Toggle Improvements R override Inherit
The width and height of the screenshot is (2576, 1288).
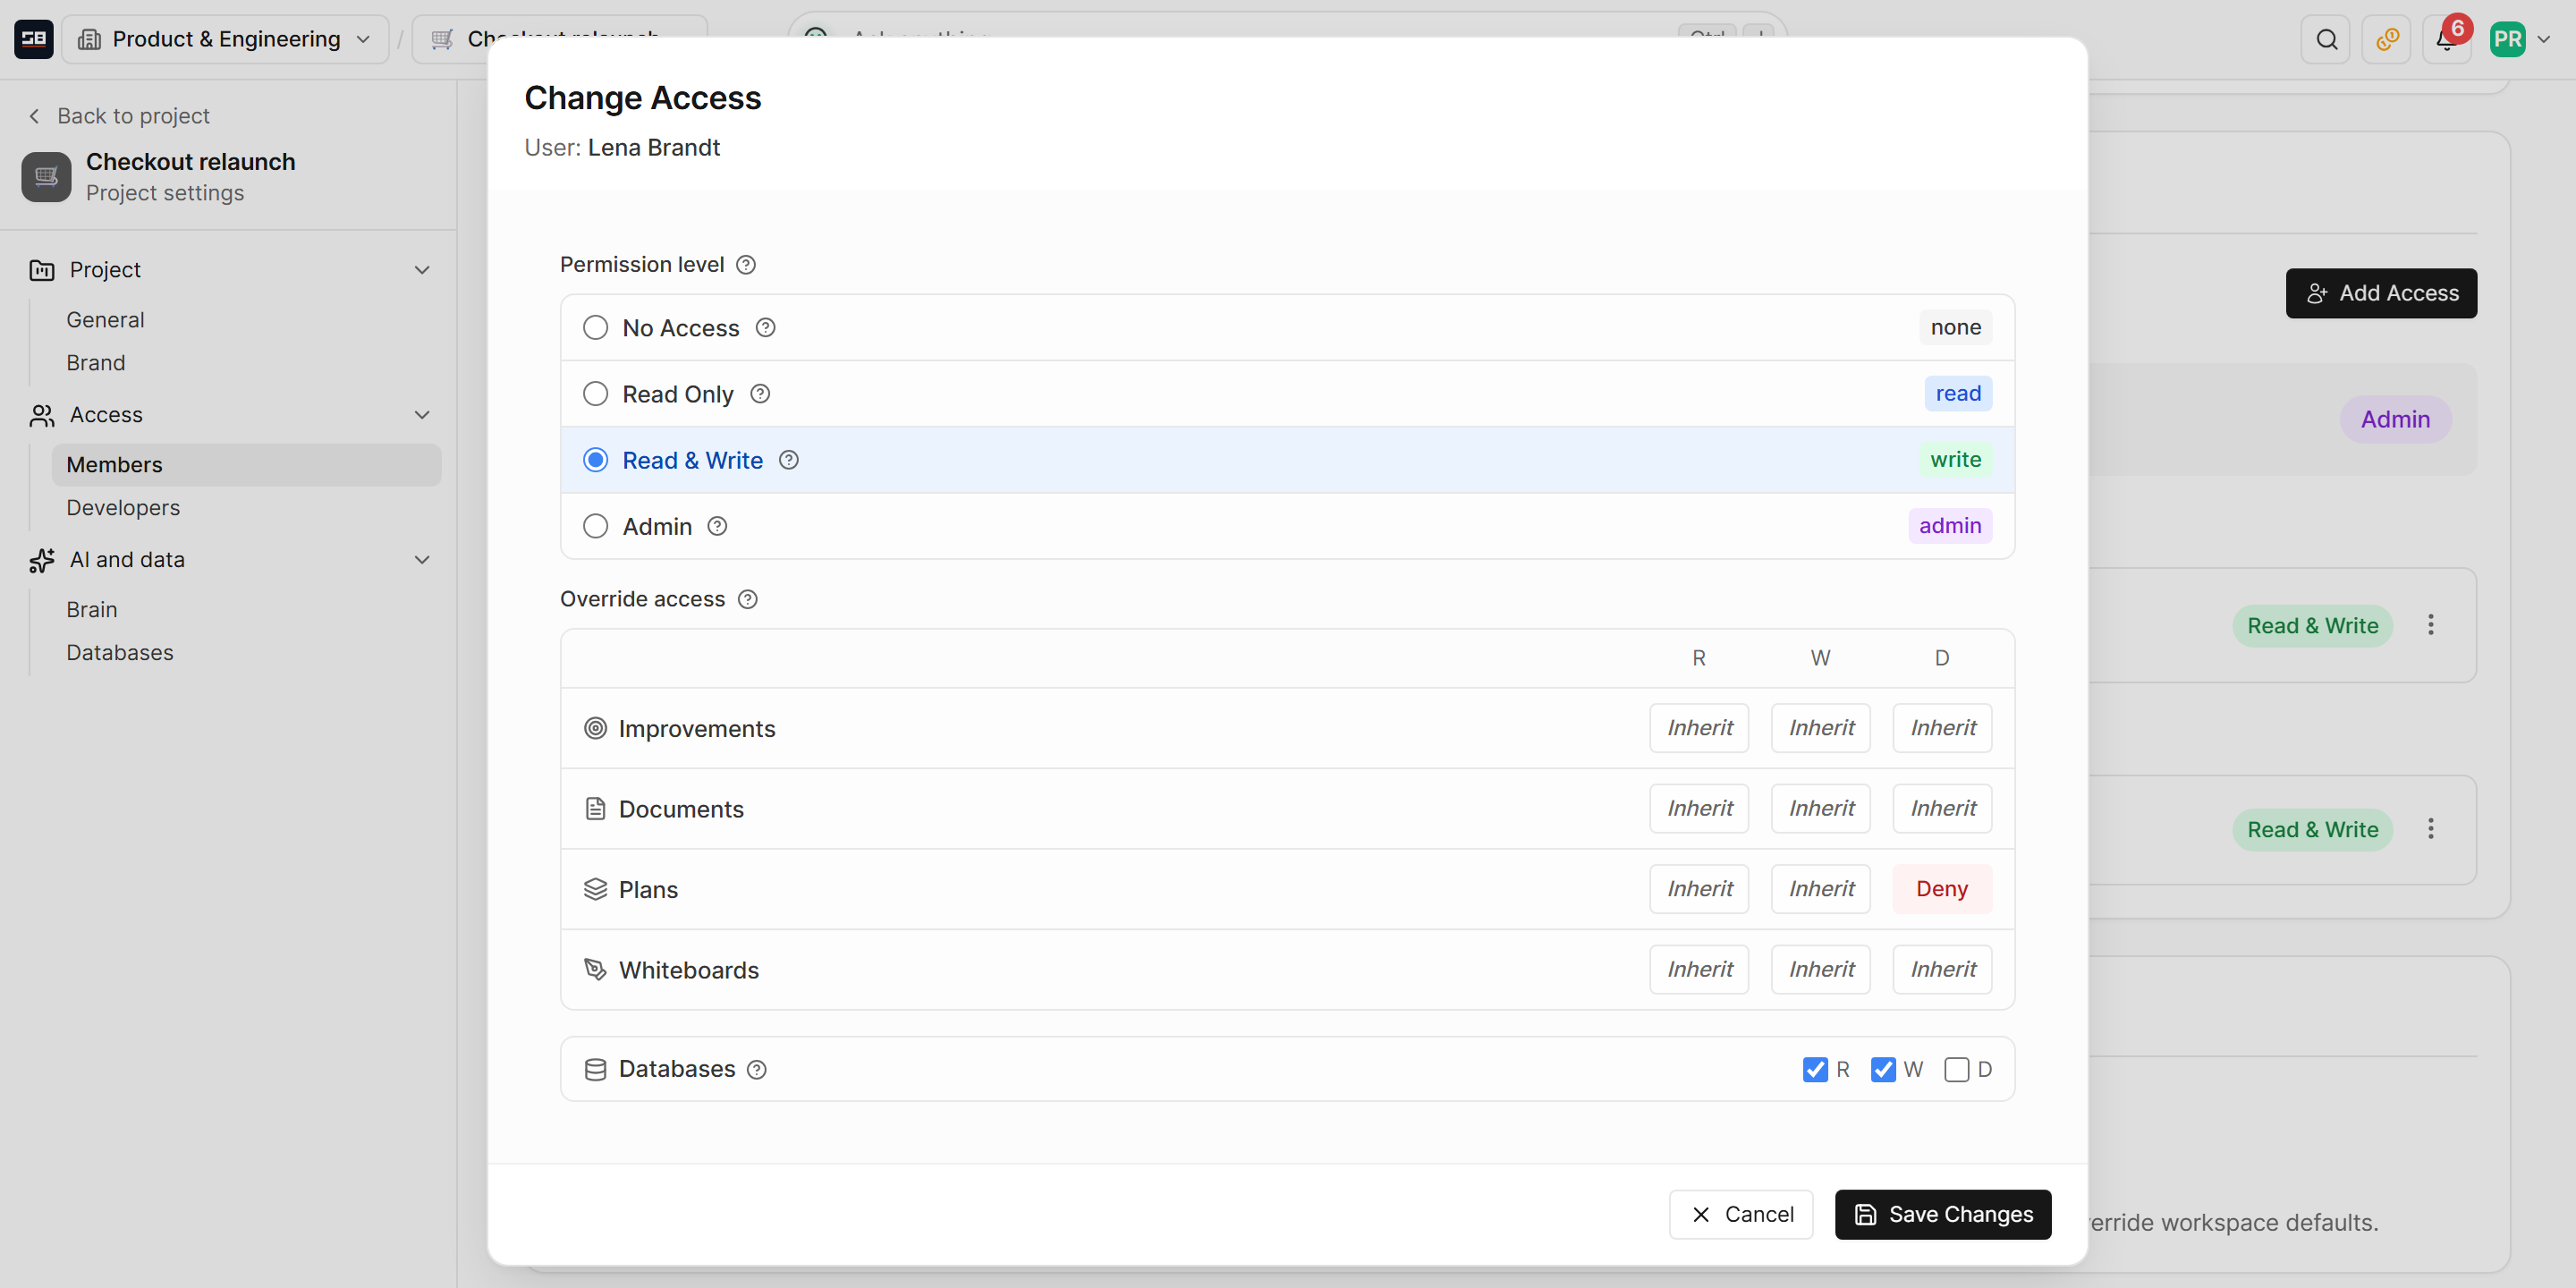[1699, 728]
